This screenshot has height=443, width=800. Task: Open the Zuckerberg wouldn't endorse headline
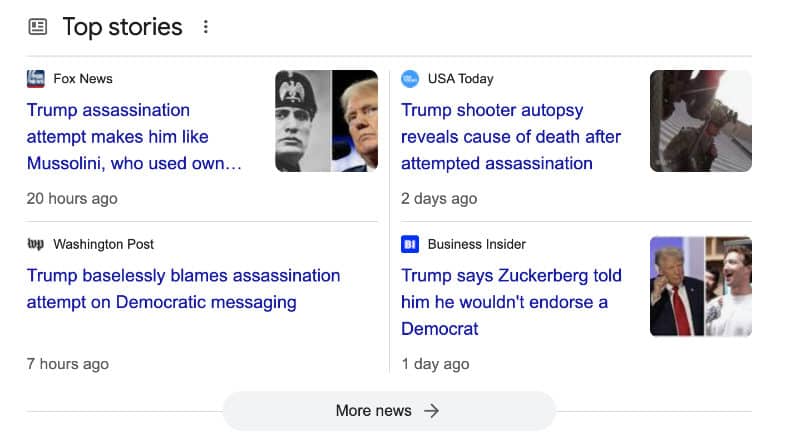click(x=511, y=302)
